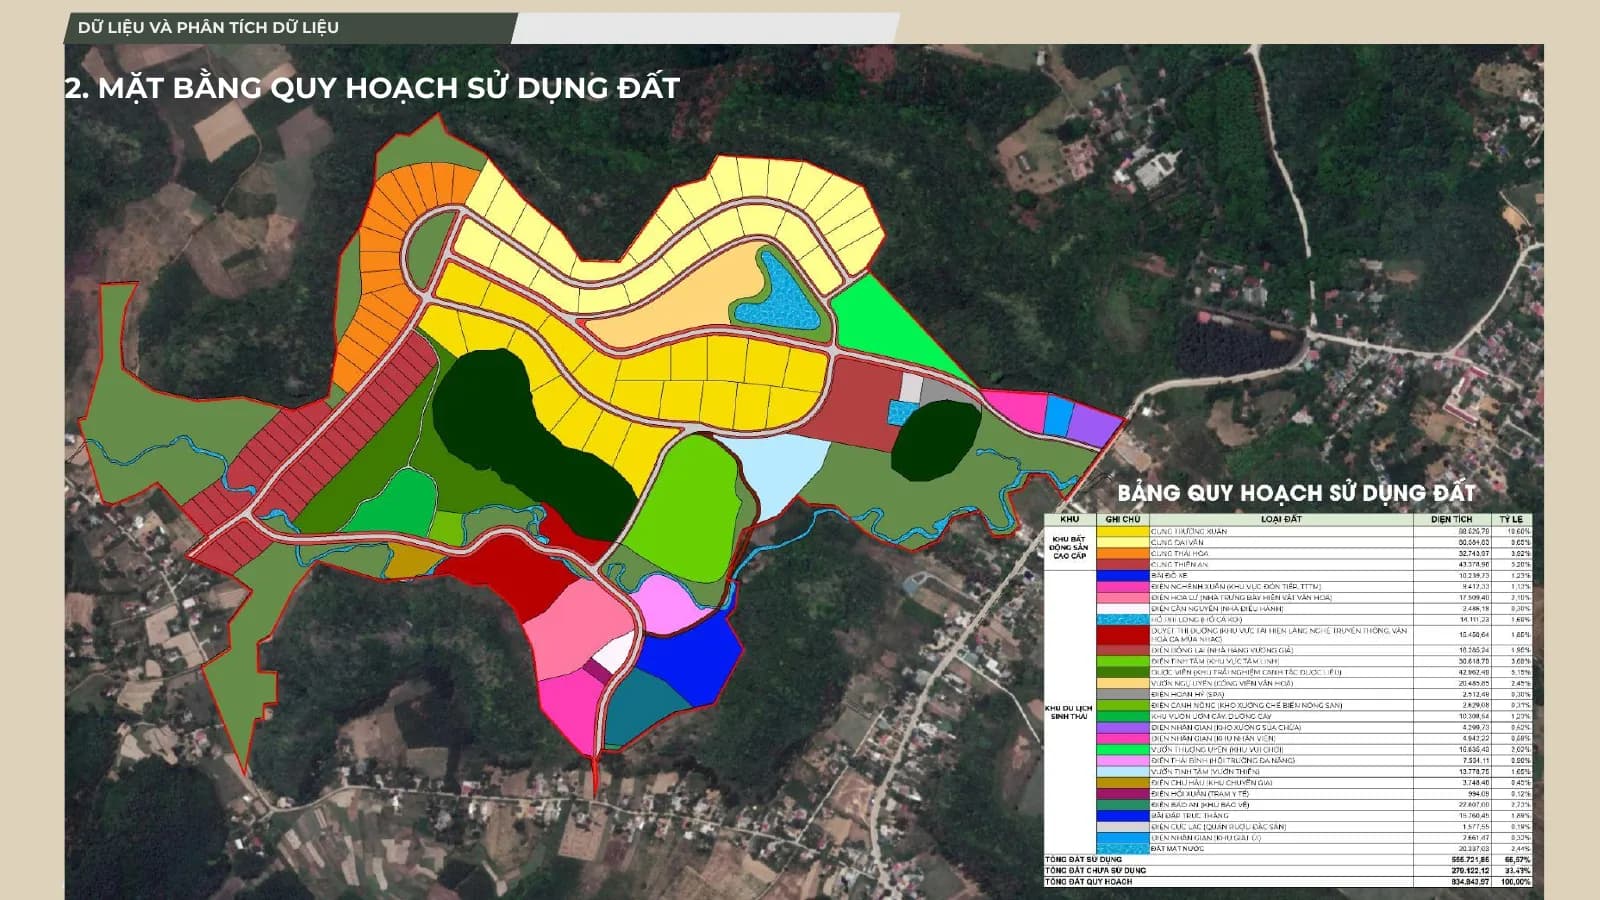Click the 'ĐIỆN CANH NÔNG' row label
This screenshot has height=900, width=1600.
click(x=1245, y=706)
